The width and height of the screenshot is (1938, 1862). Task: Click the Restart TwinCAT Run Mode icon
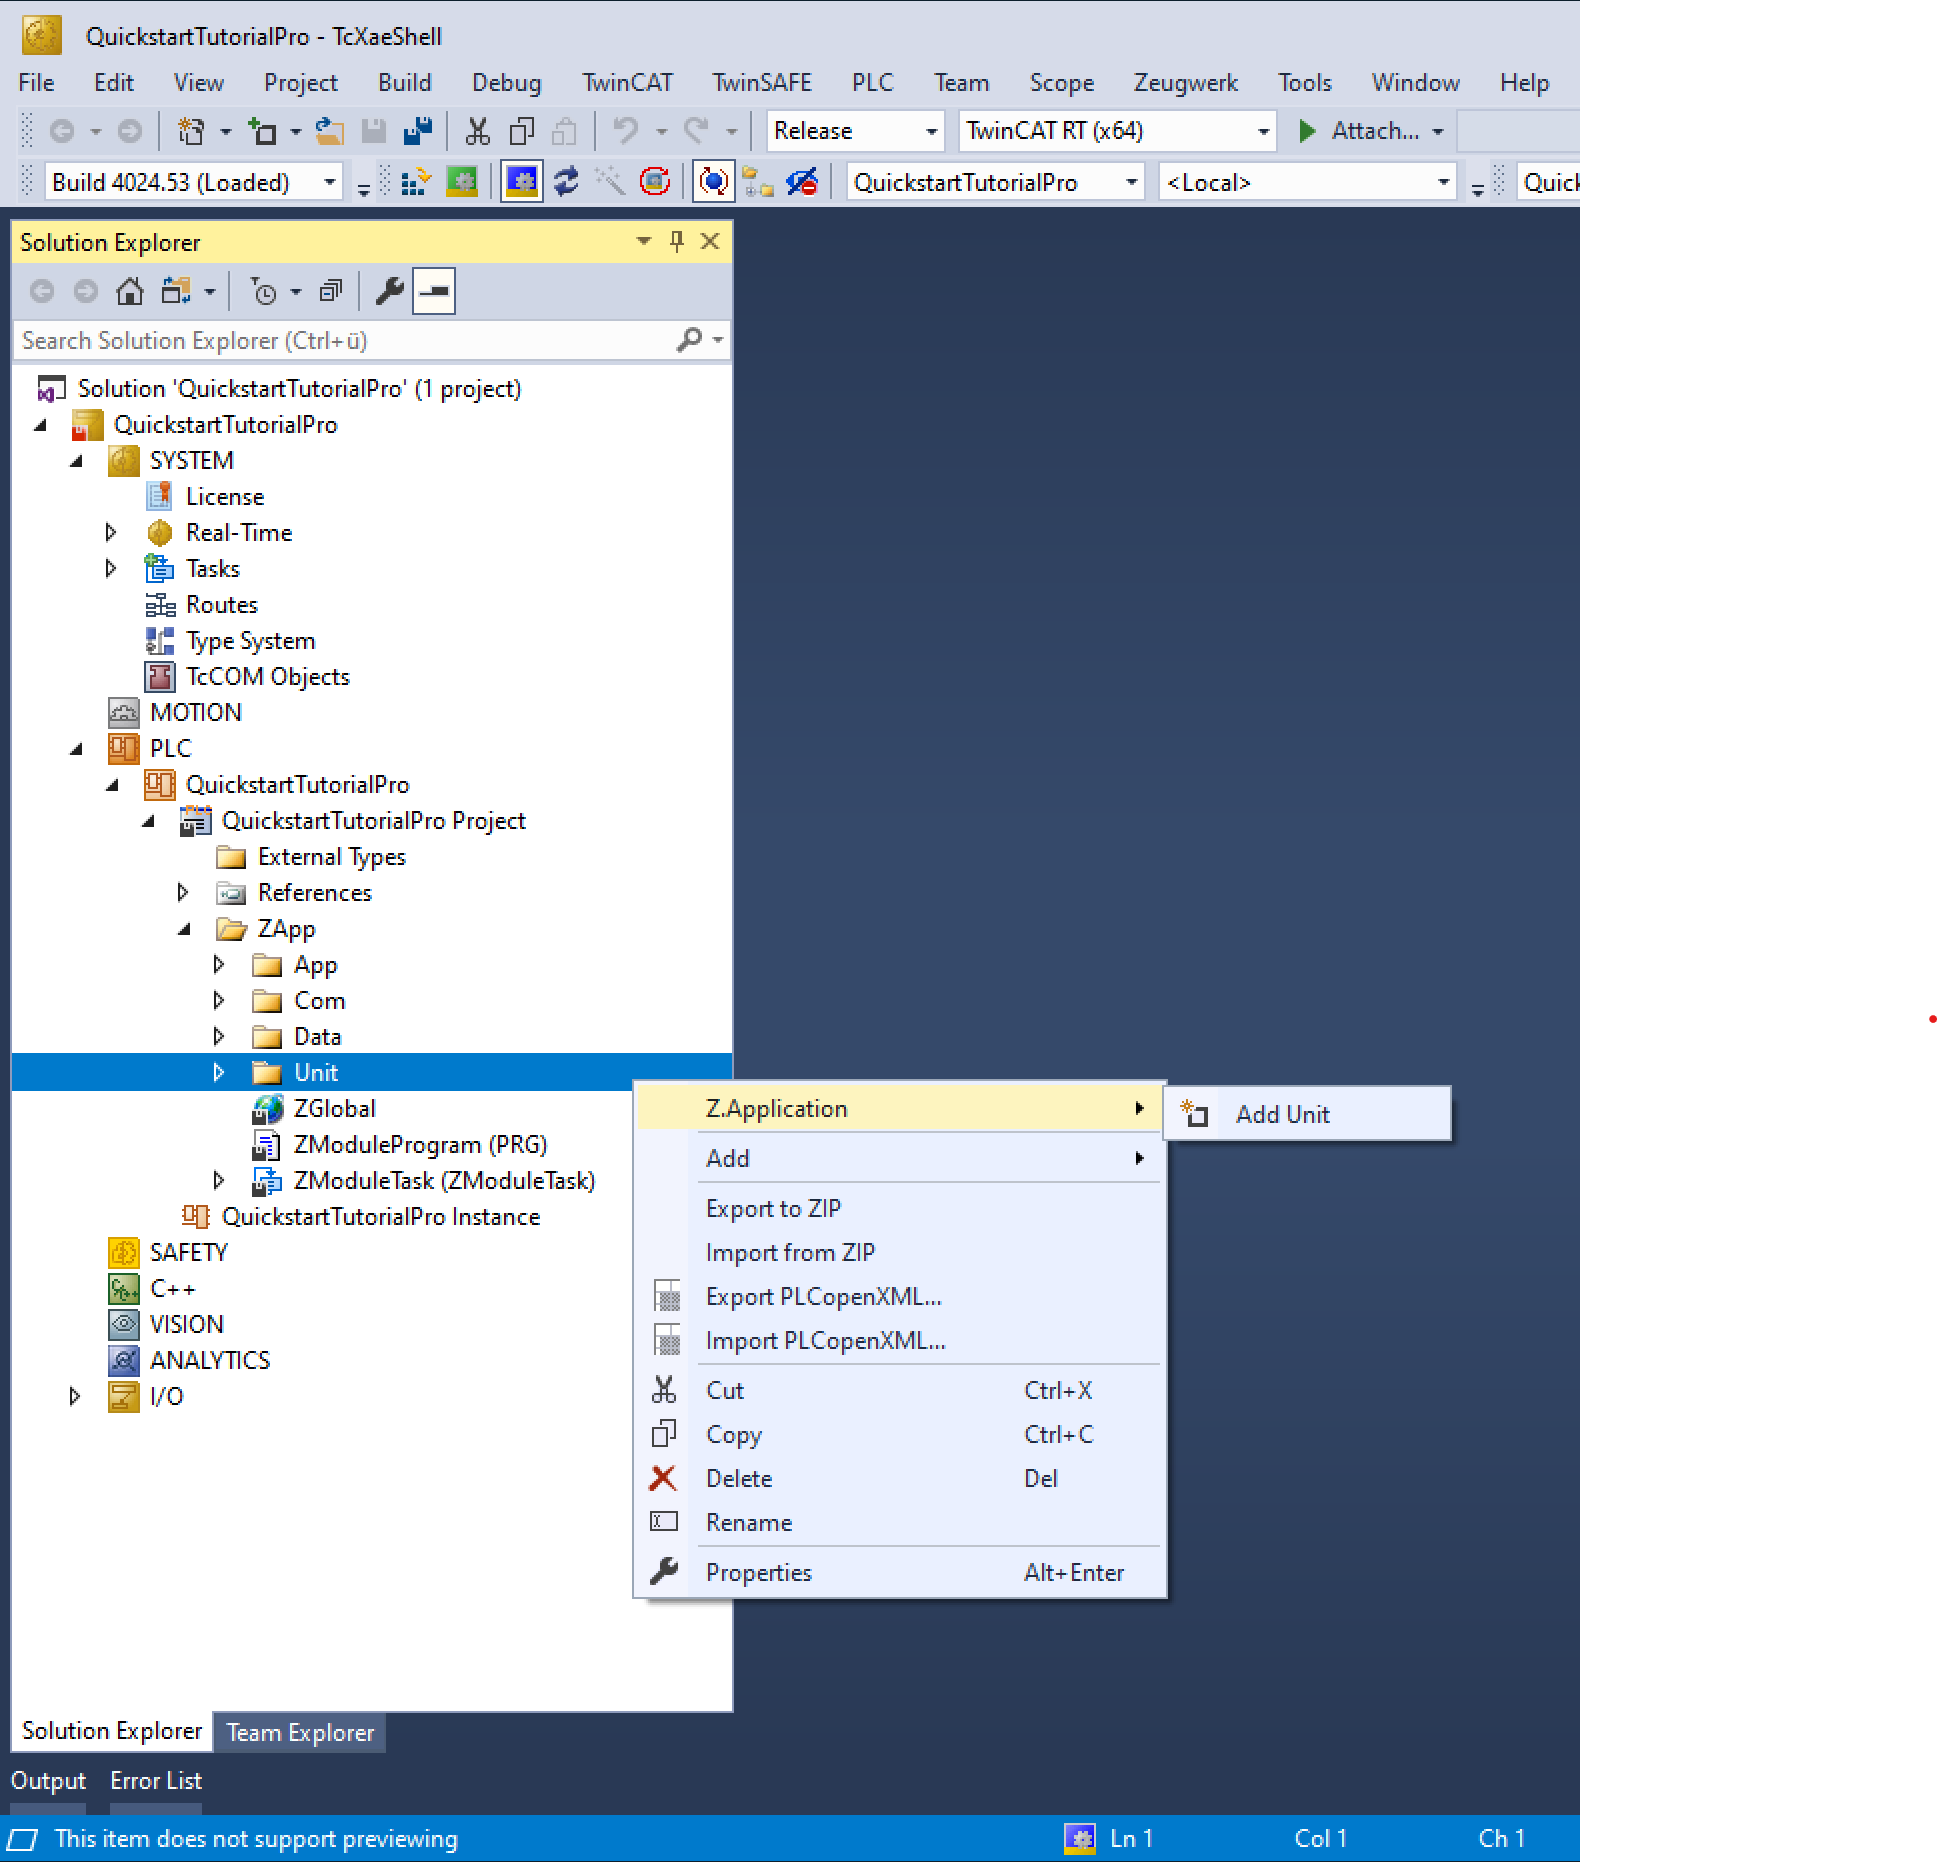461,182
